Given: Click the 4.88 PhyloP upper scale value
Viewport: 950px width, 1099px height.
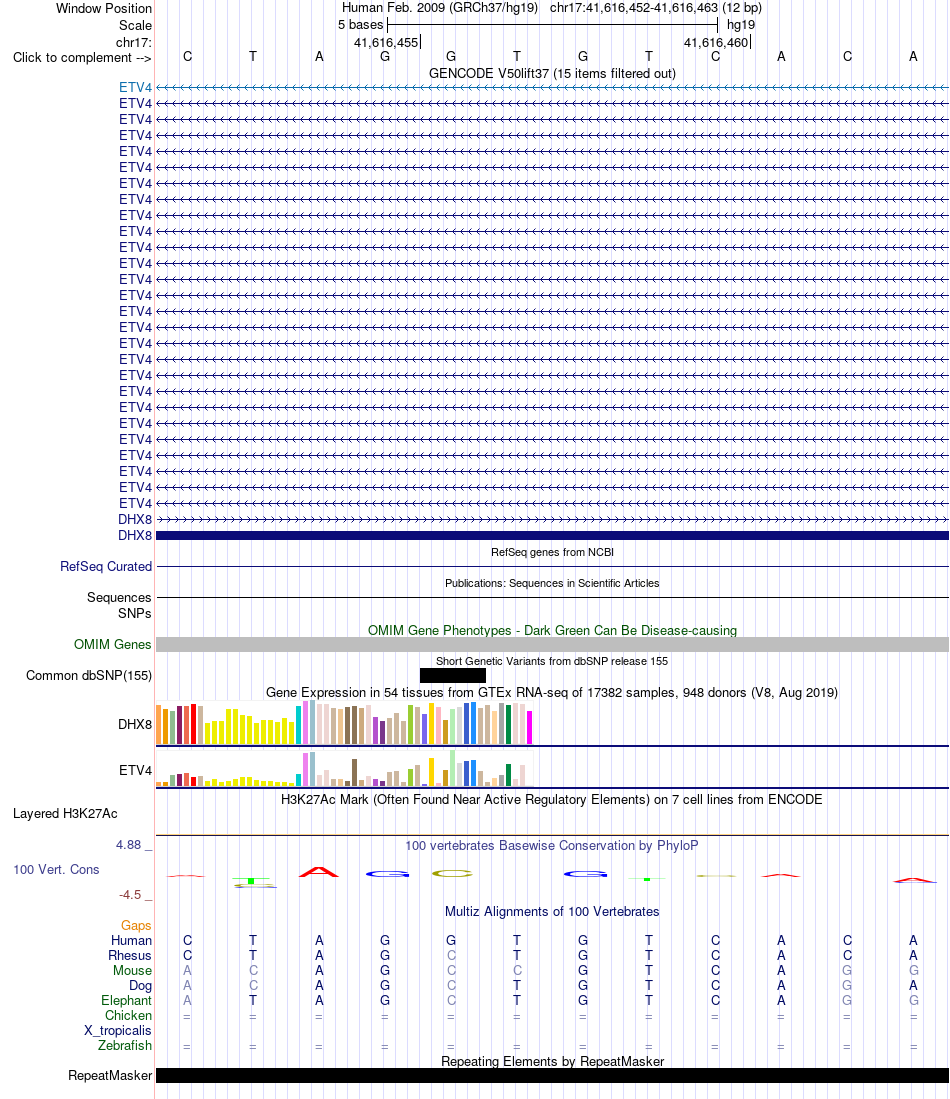Looking at the screenshot, I should point(128,845).
